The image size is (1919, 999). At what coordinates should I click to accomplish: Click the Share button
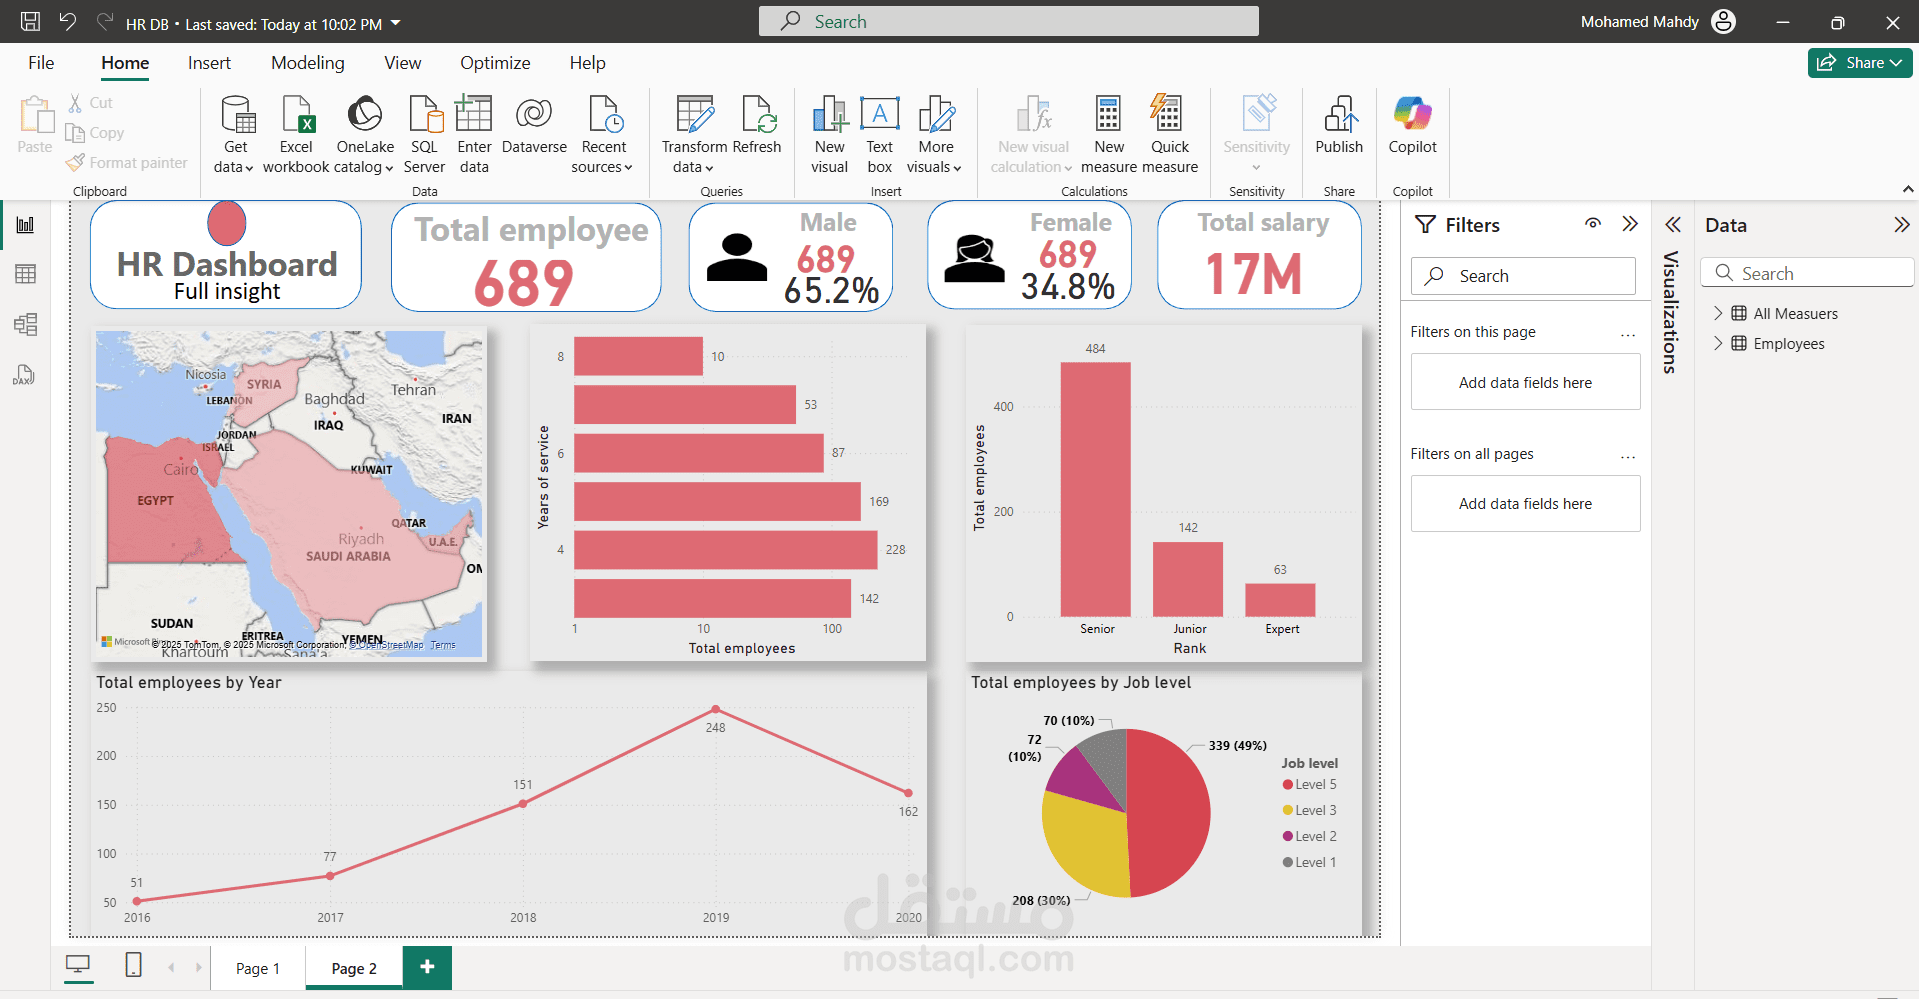click(1859, 62)
